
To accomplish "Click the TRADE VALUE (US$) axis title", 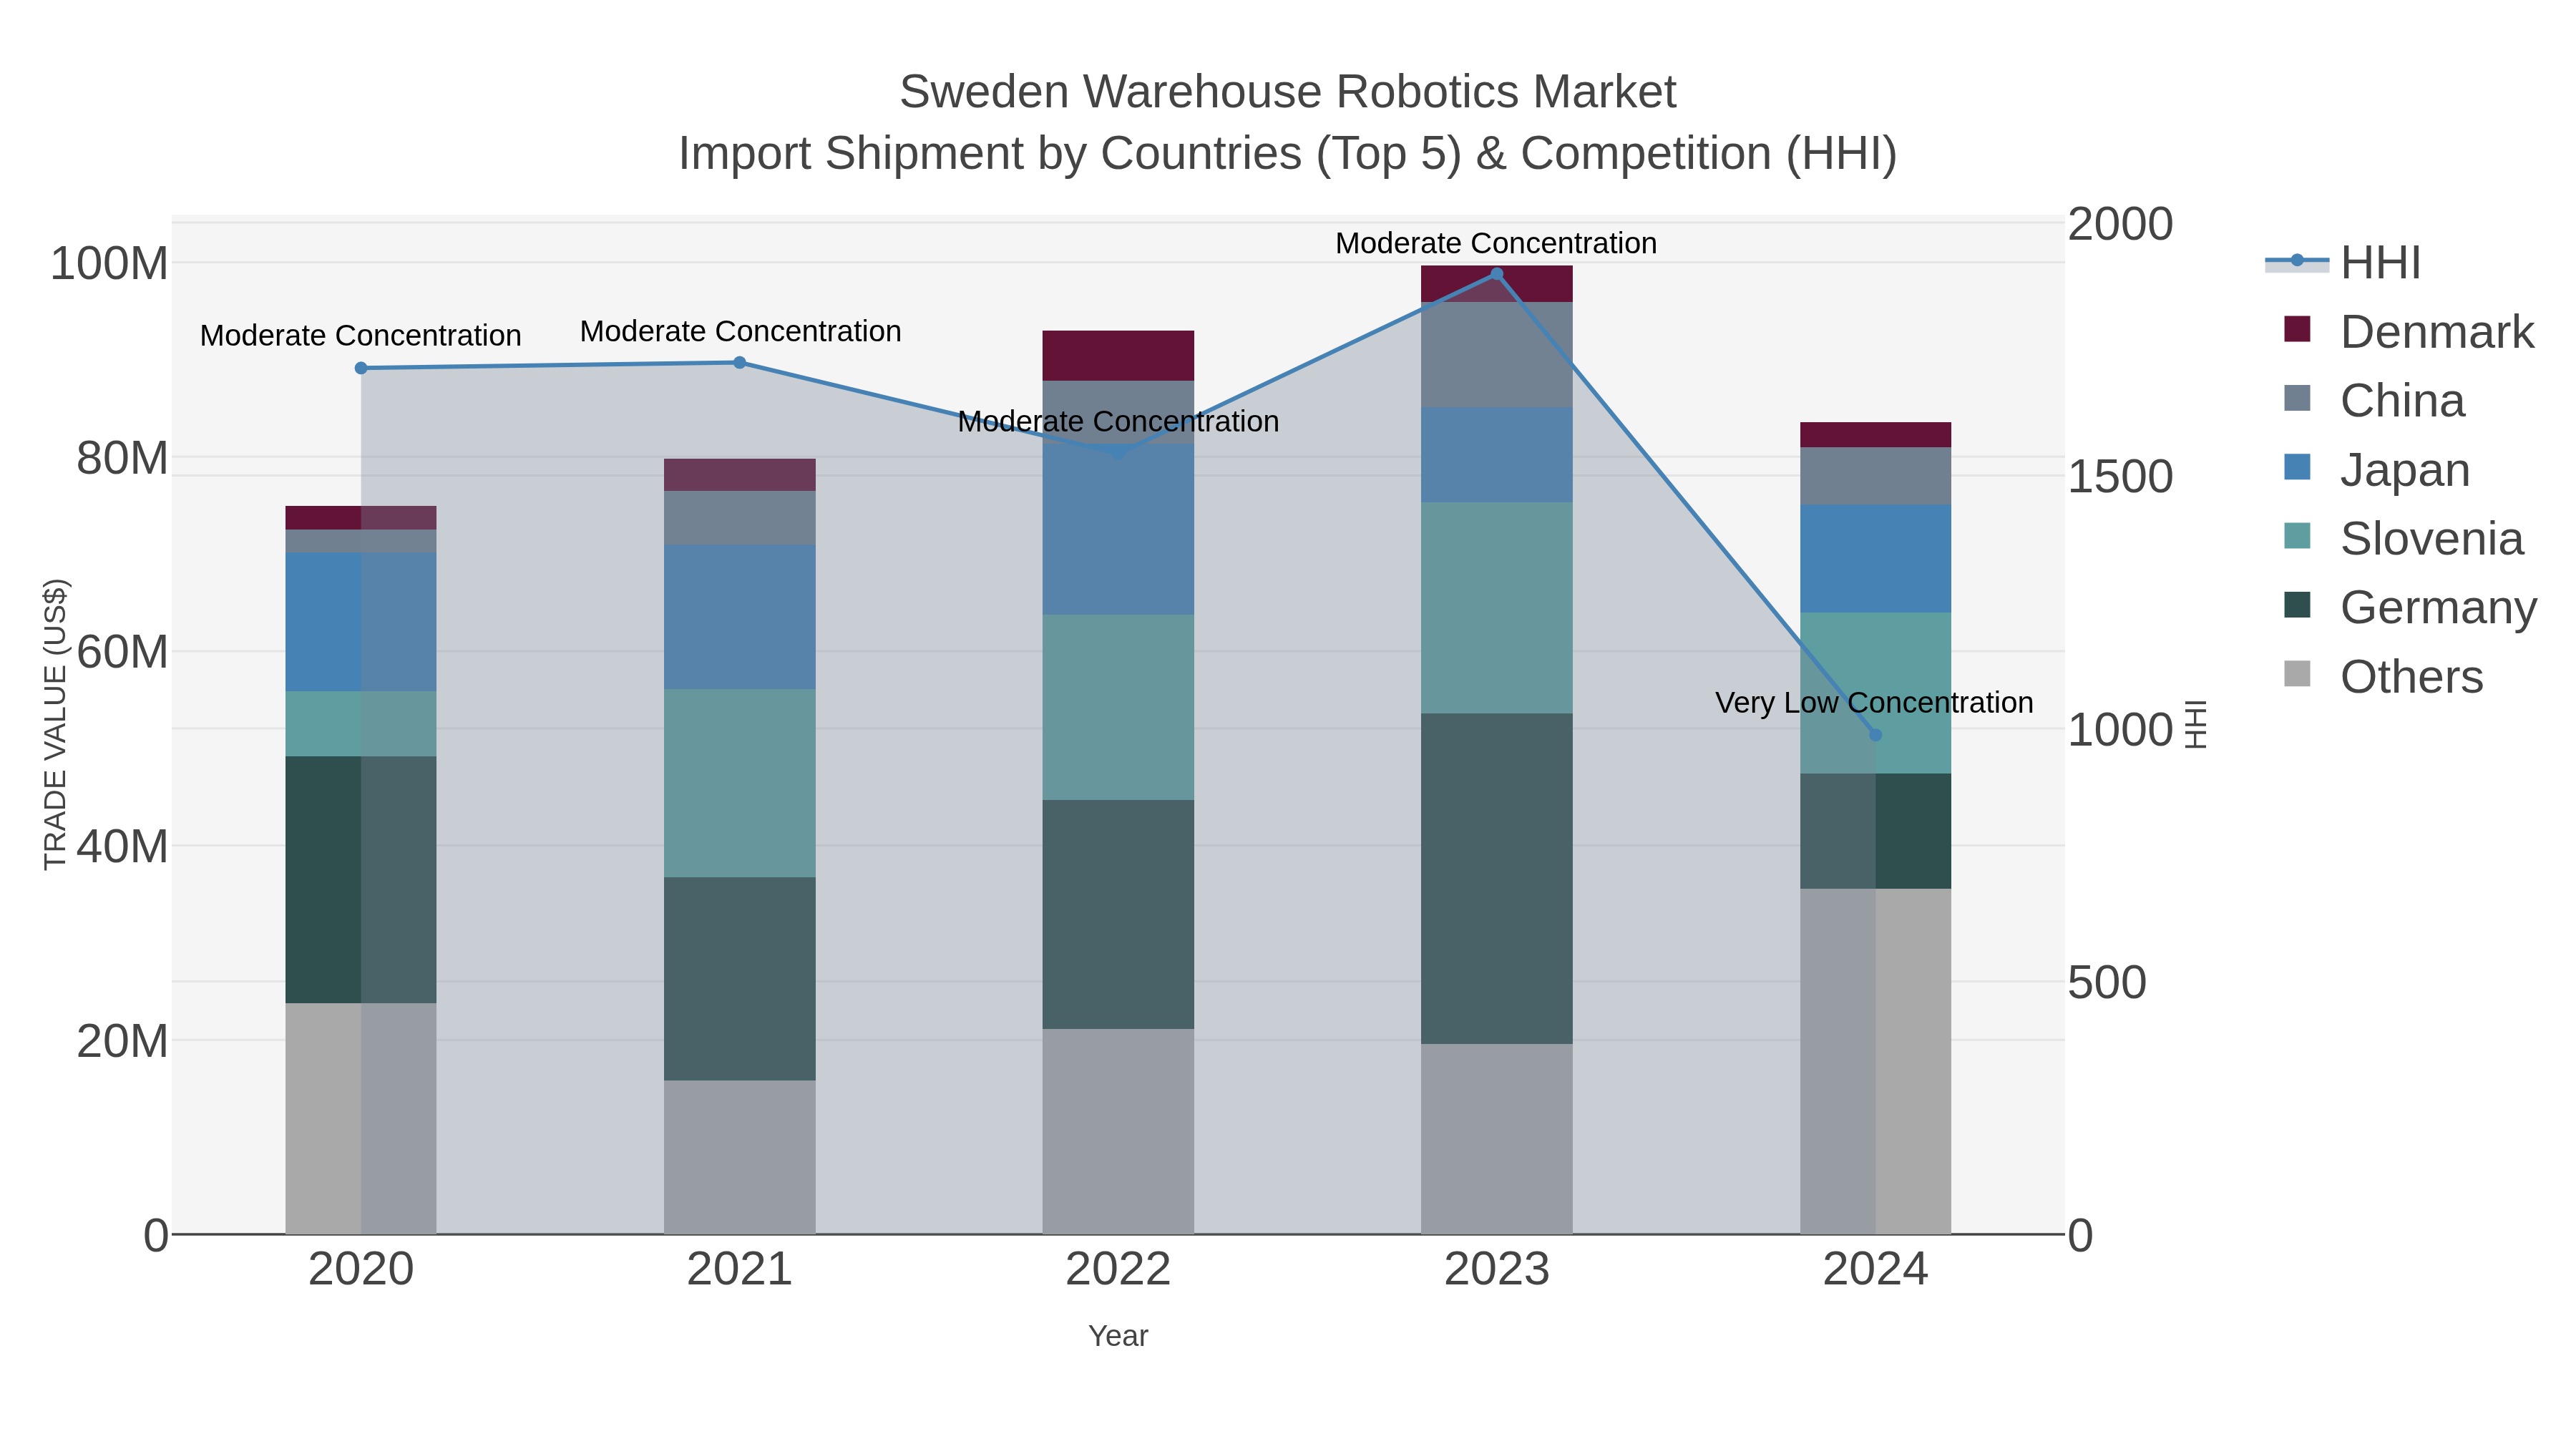I will tap(56, 724).
